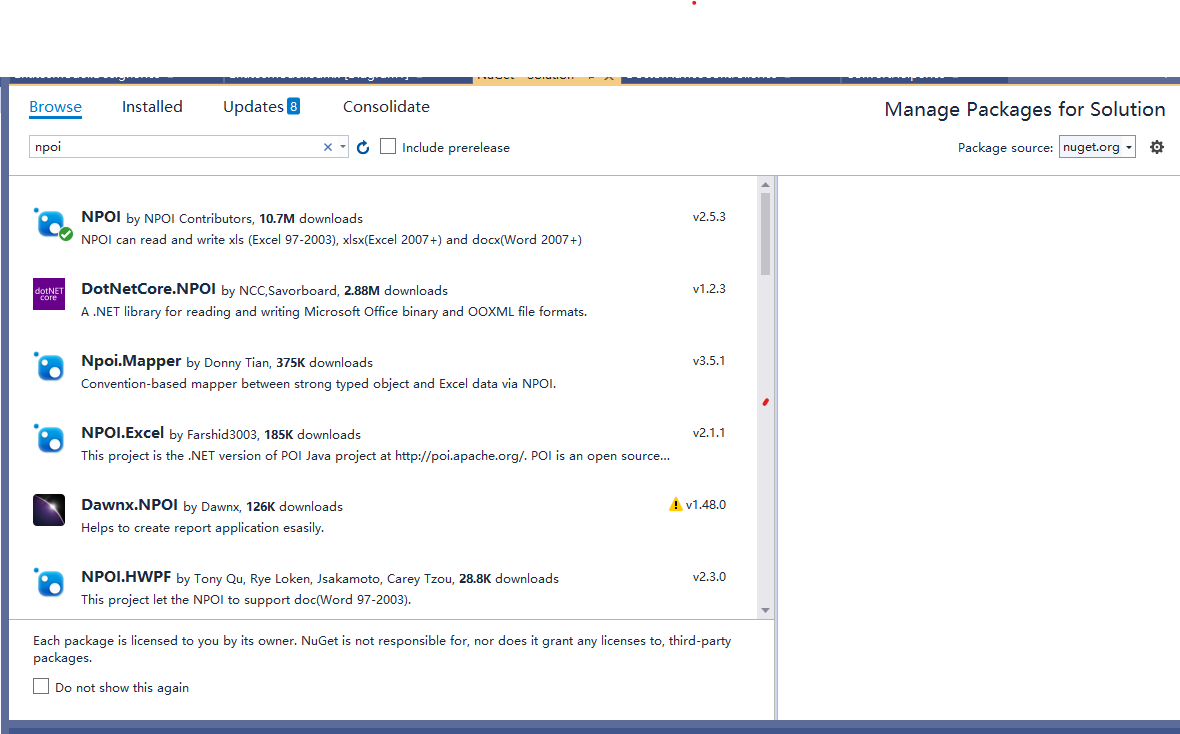This screenshot has width=1180, height=734.
Task: Refresh the package search results
Action: [363, 148]
